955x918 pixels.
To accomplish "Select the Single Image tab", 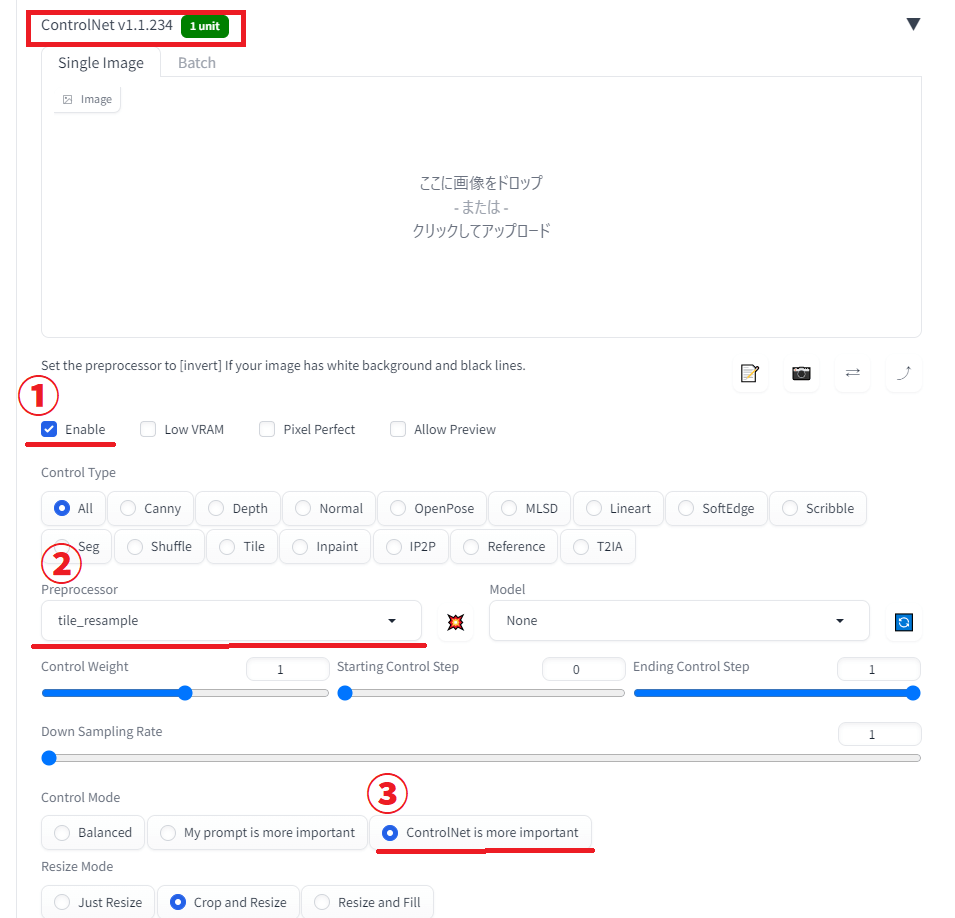I will [101, 63].
